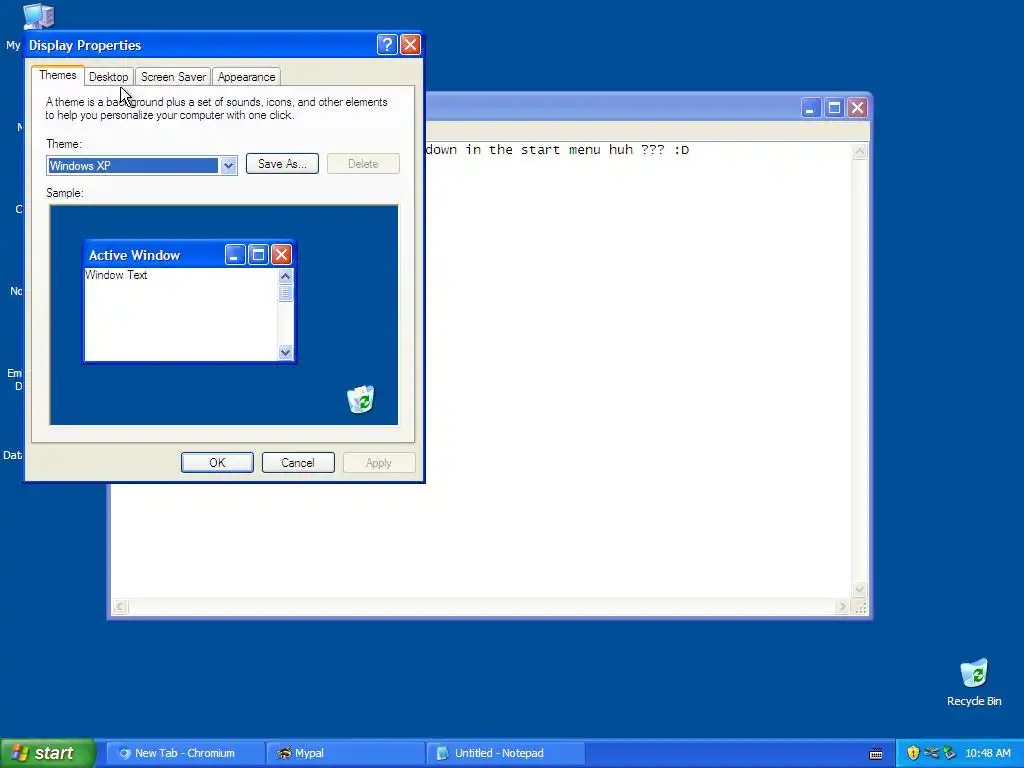Open the Recycle Bin on desktop
This screenshot has height=768, width=1024.
(x=974, y=682)
